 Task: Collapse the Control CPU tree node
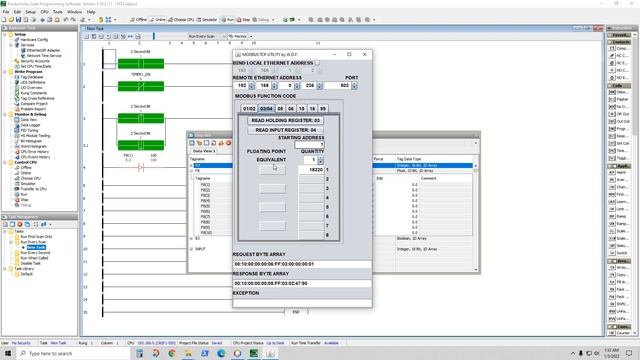[5, 162]
